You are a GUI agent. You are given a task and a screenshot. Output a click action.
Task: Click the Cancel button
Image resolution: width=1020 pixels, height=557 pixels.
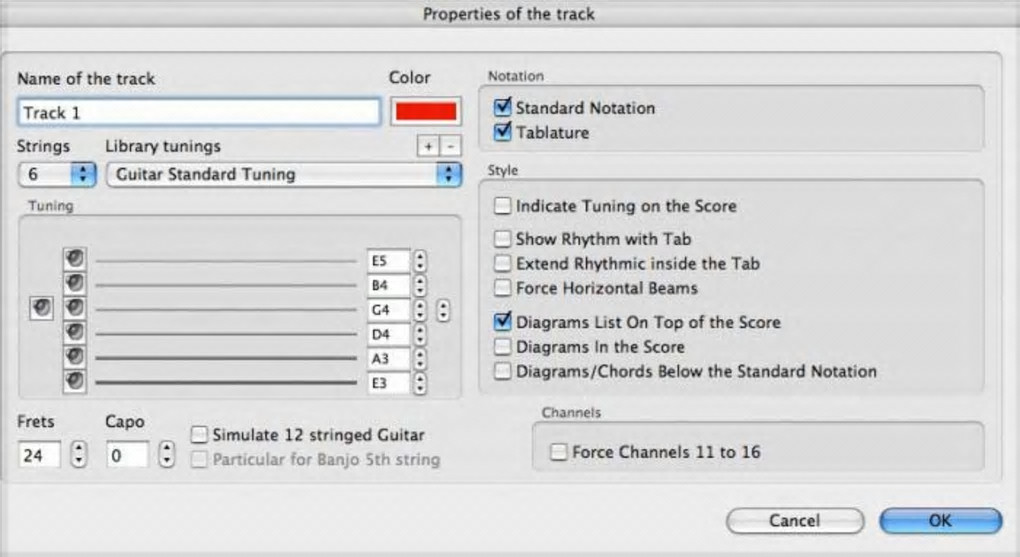pyautogui.click(x=795, y=521)
